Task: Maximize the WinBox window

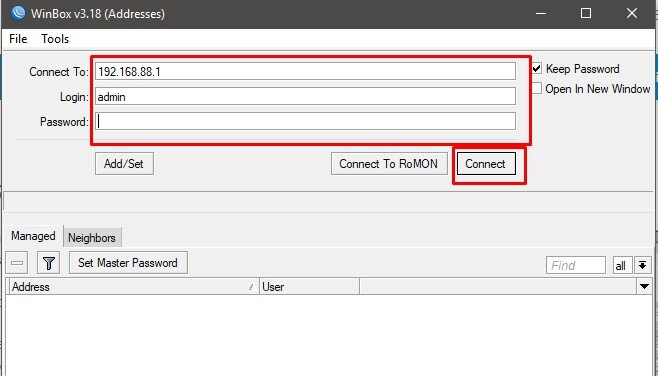Action: point(586,13)
